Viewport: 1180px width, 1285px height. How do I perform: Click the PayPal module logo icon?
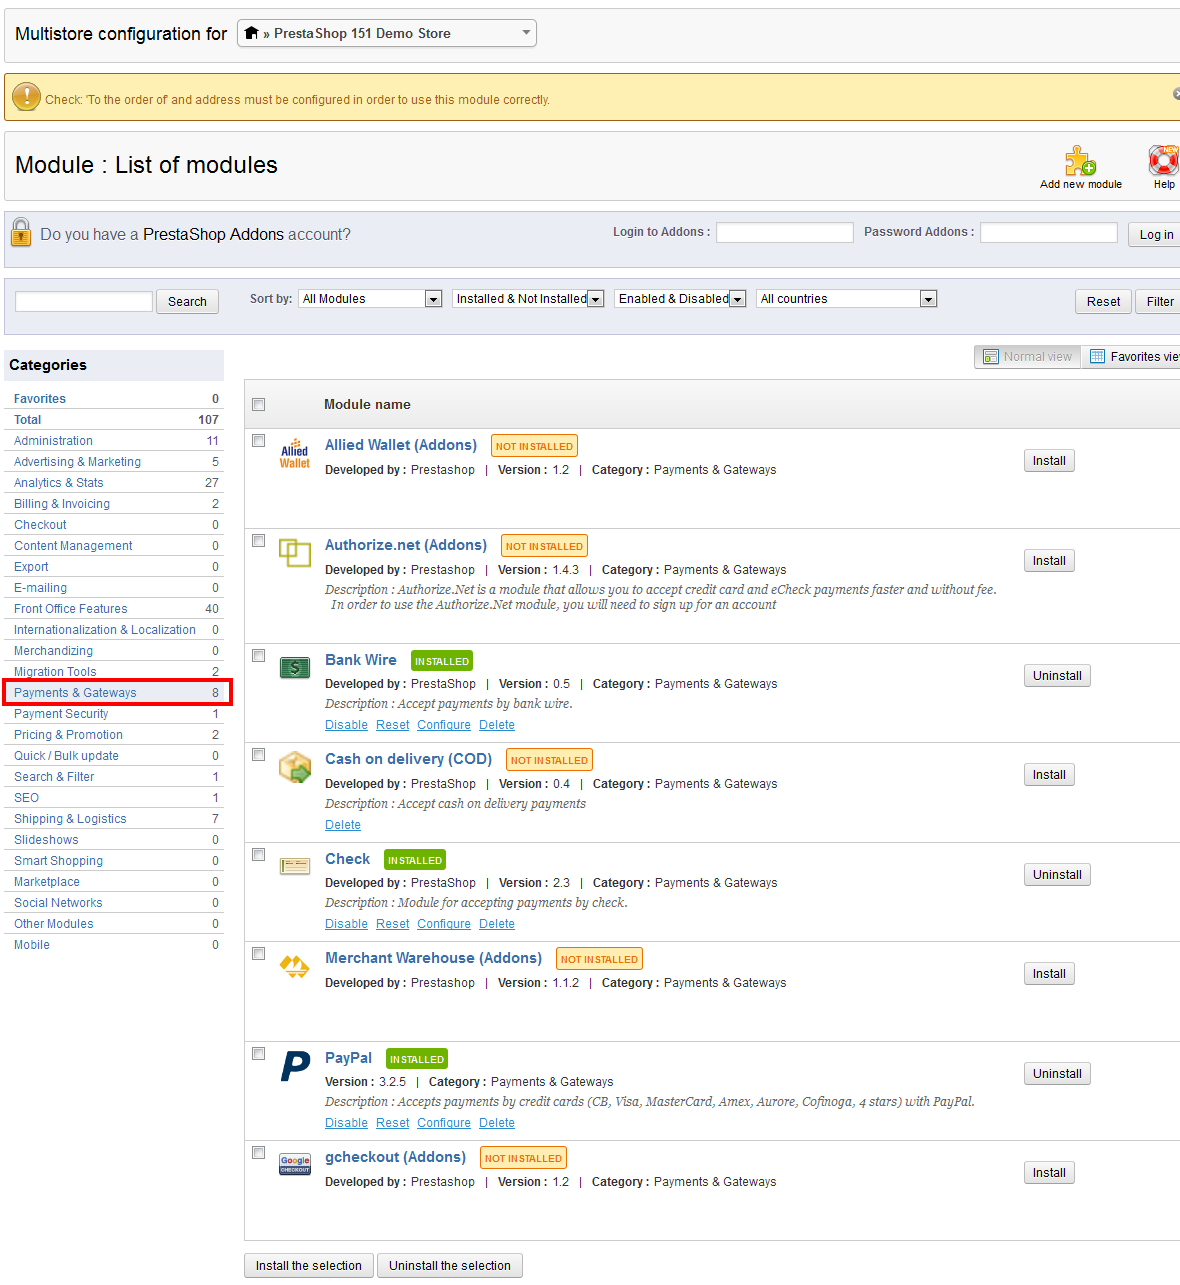click(295, 1066)
